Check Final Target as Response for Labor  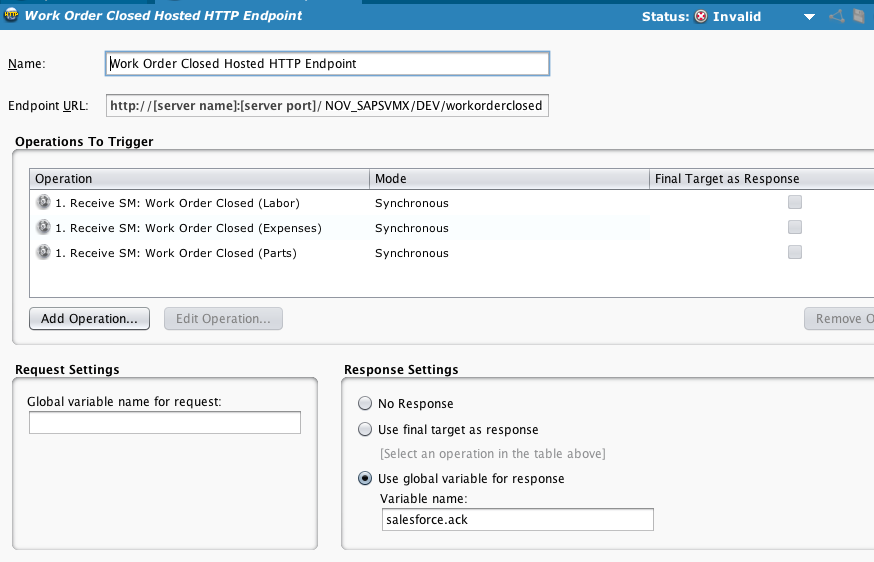click(795, 202)
